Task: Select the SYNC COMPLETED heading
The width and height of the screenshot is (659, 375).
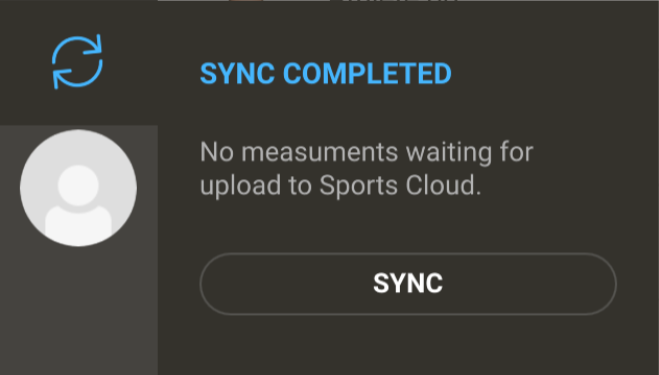Action: click(326, 74)
